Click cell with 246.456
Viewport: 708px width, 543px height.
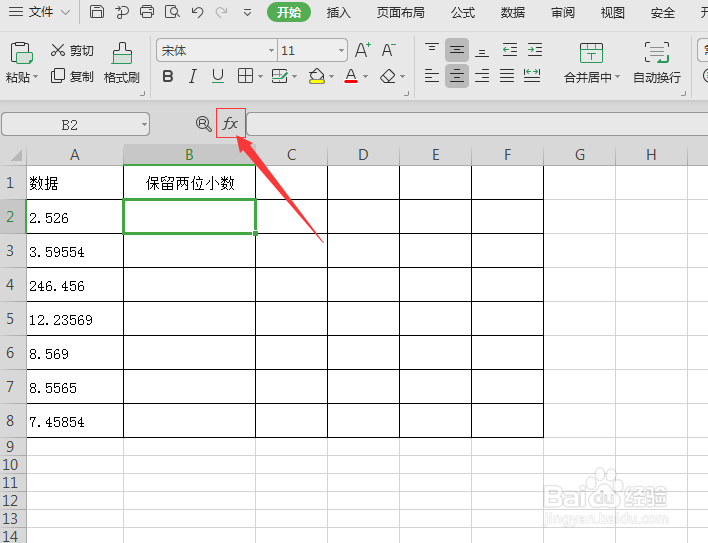(75, 285)
